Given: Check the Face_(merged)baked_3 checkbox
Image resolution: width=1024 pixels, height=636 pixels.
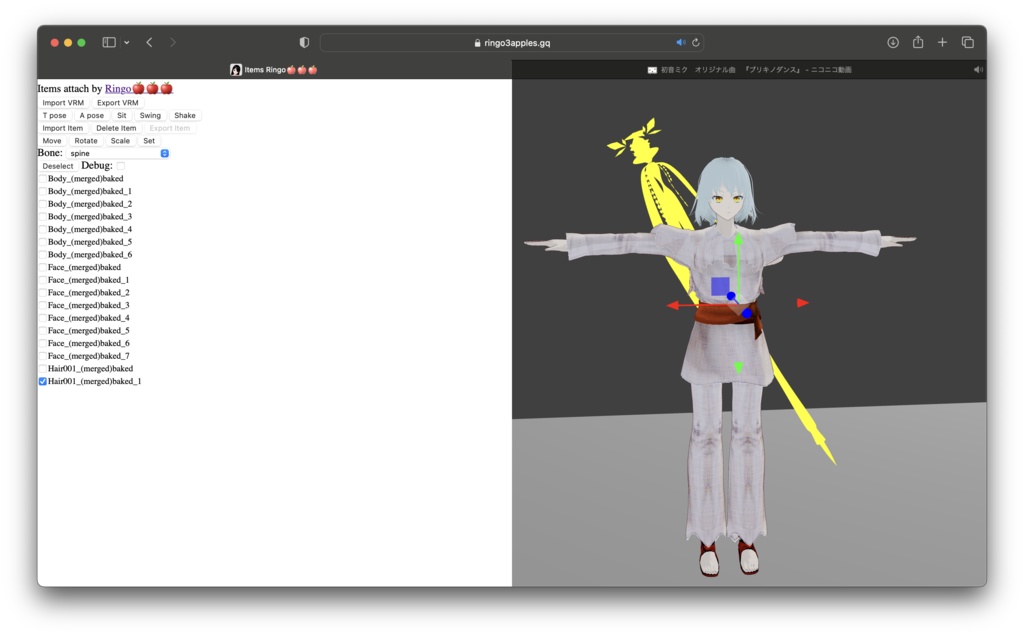Looking at the screenshot, I should point(43,305).
